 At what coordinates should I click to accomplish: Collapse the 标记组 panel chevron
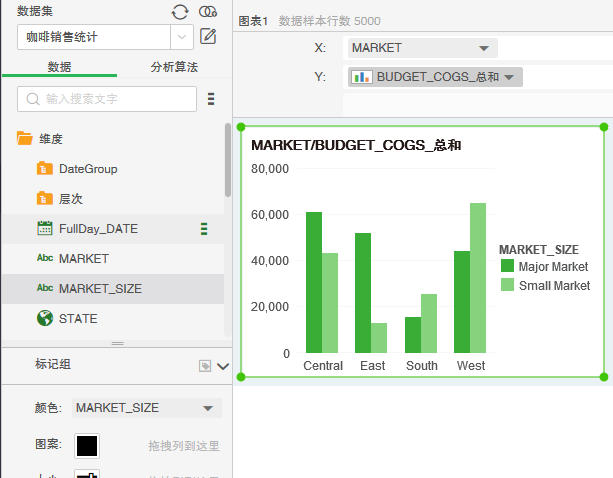click(222, 366)
